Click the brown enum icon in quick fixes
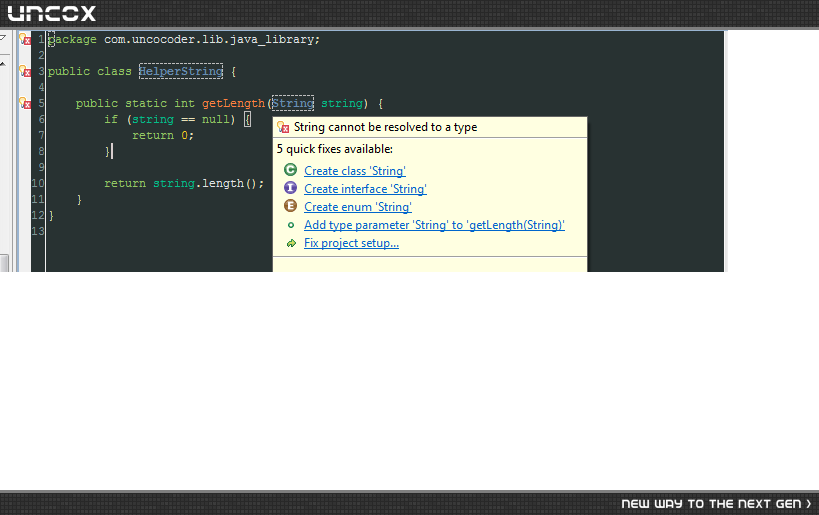This screenshot has height=515, width=819. coord(290,206)
